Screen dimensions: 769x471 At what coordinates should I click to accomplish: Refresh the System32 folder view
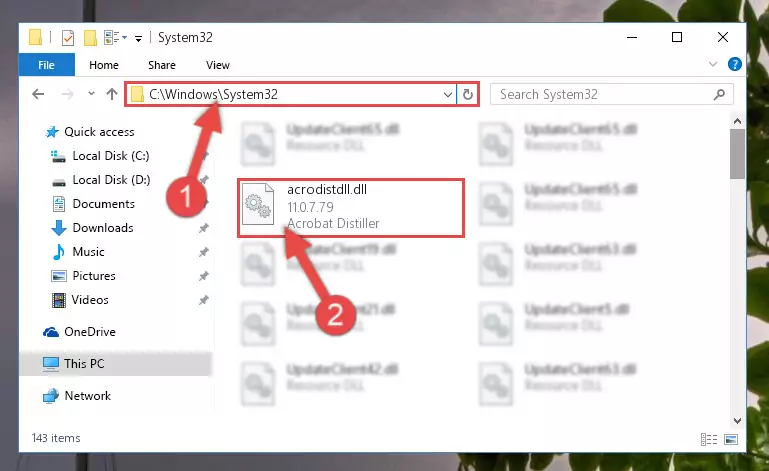(467, 94)
